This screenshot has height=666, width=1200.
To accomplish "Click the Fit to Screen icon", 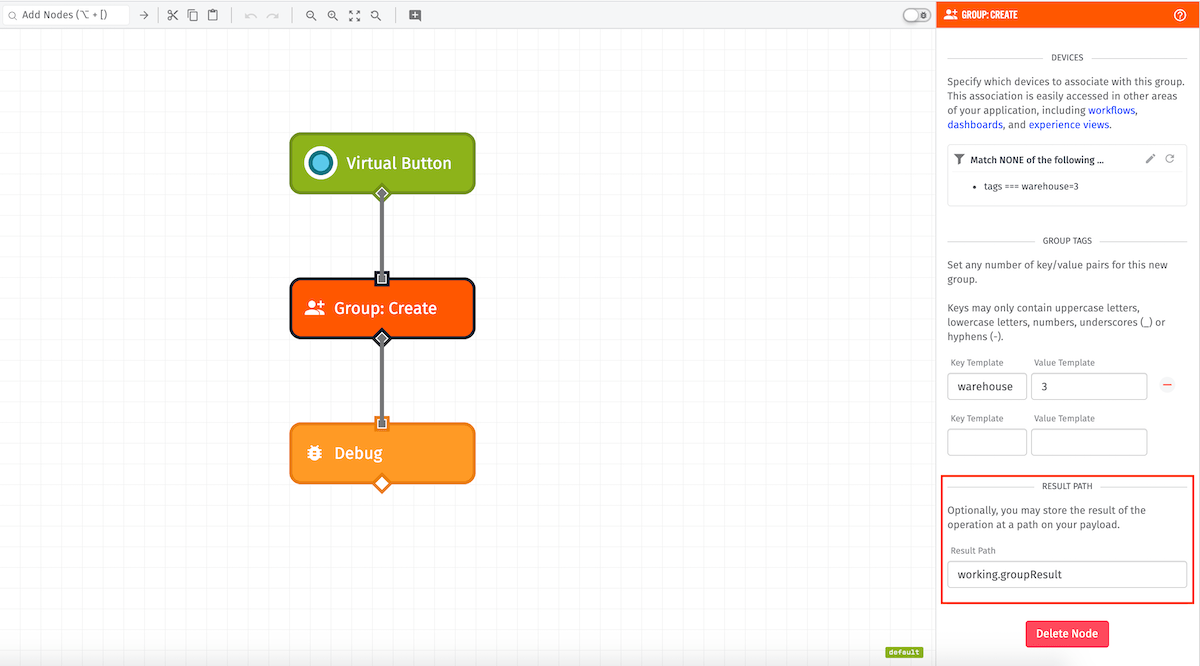I will tap(354, 15).
